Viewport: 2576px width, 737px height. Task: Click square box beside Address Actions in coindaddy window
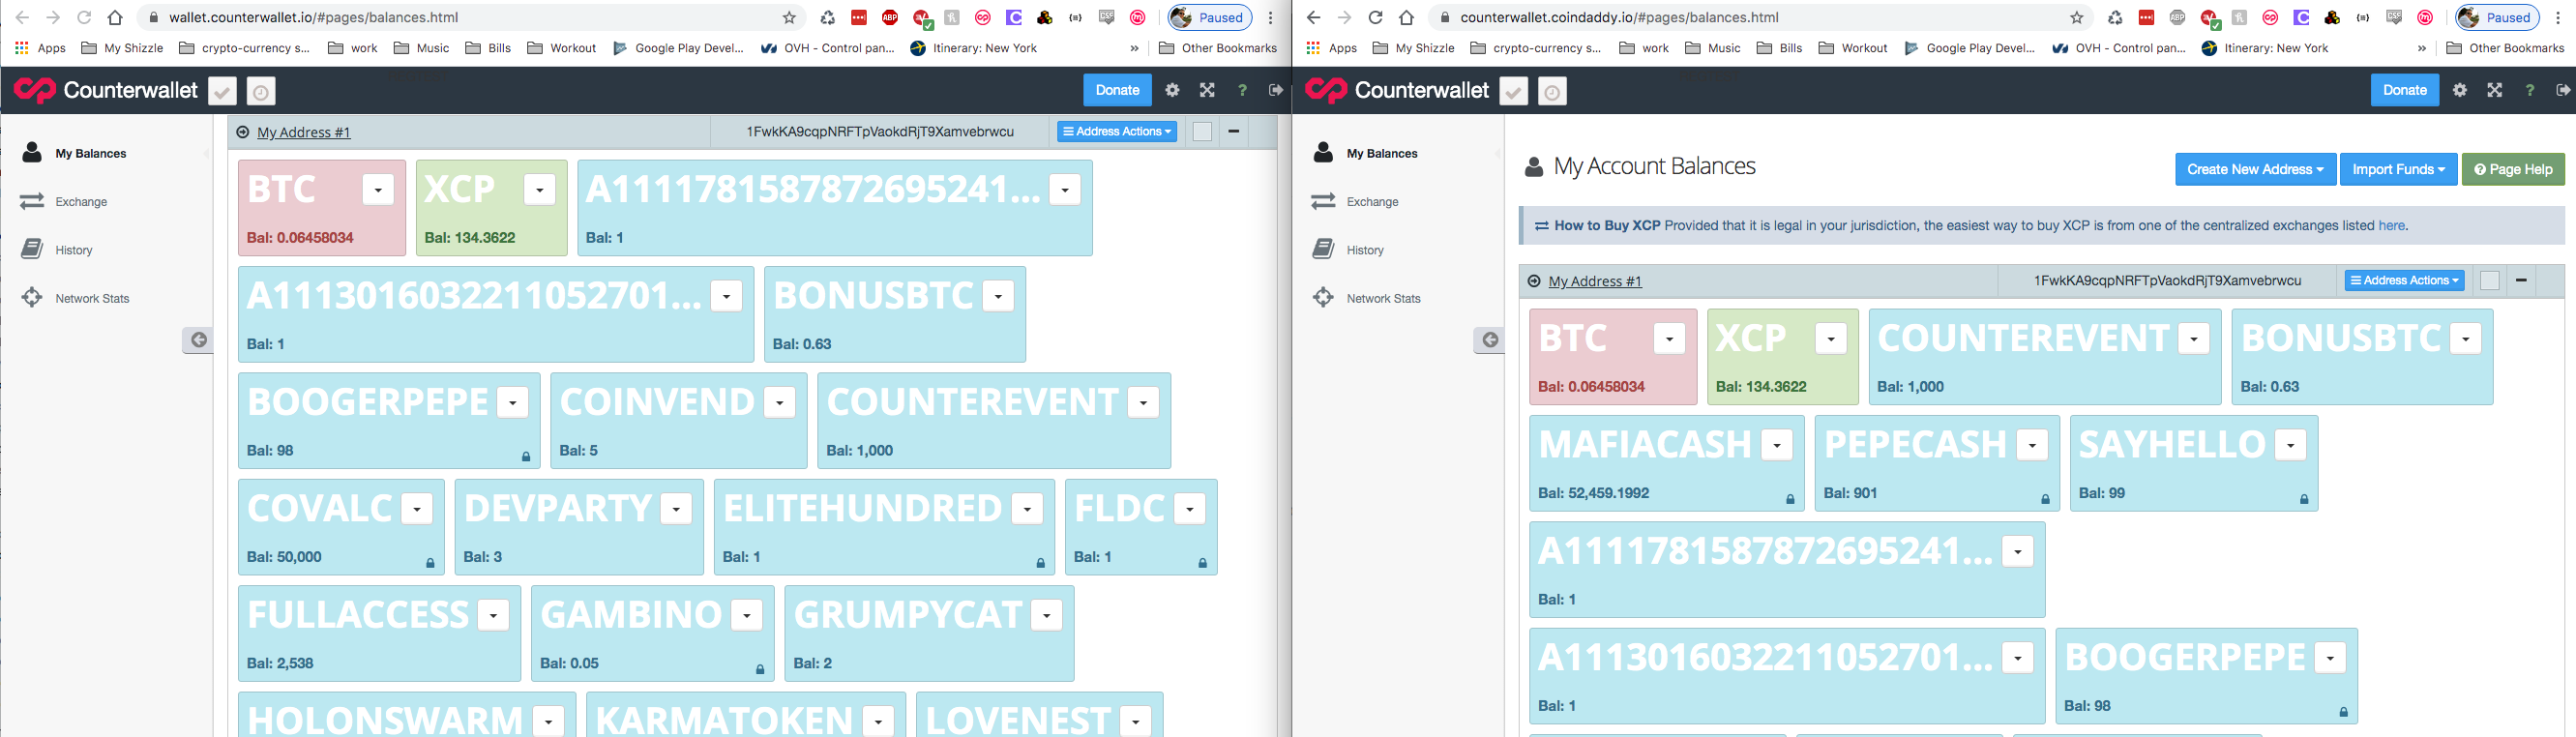point(2490,281)
